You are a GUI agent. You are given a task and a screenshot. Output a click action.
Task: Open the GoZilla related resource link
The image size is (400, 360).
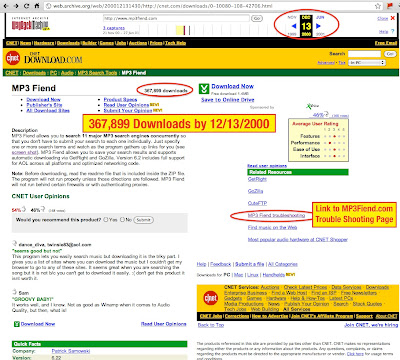click(255, 191)
